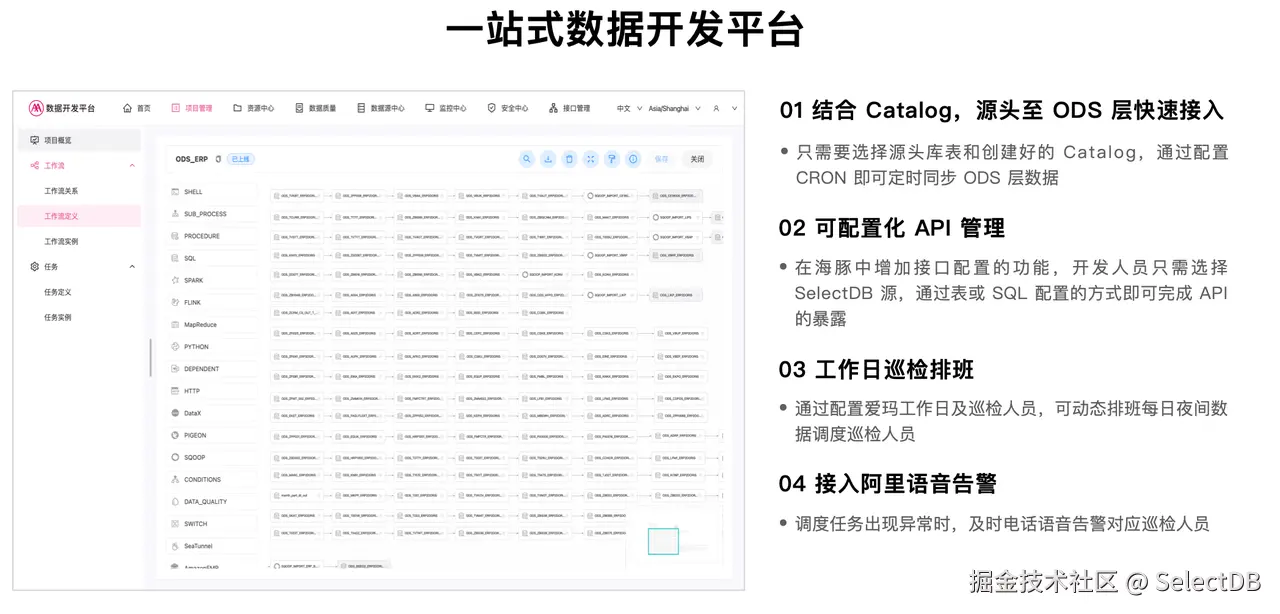Select the SQOOP task icon

(x=176, y=456)
